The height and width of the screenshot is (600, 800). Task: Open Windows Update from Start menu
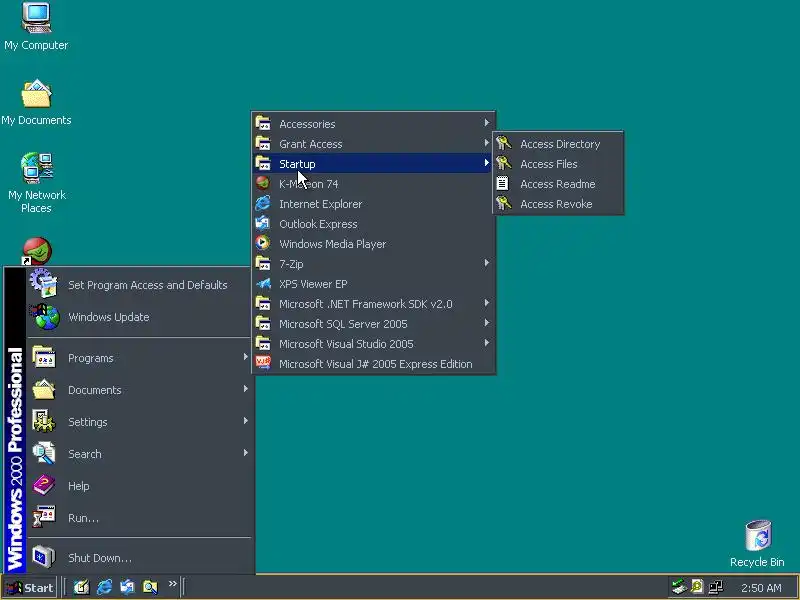click(x=139, y=317)
